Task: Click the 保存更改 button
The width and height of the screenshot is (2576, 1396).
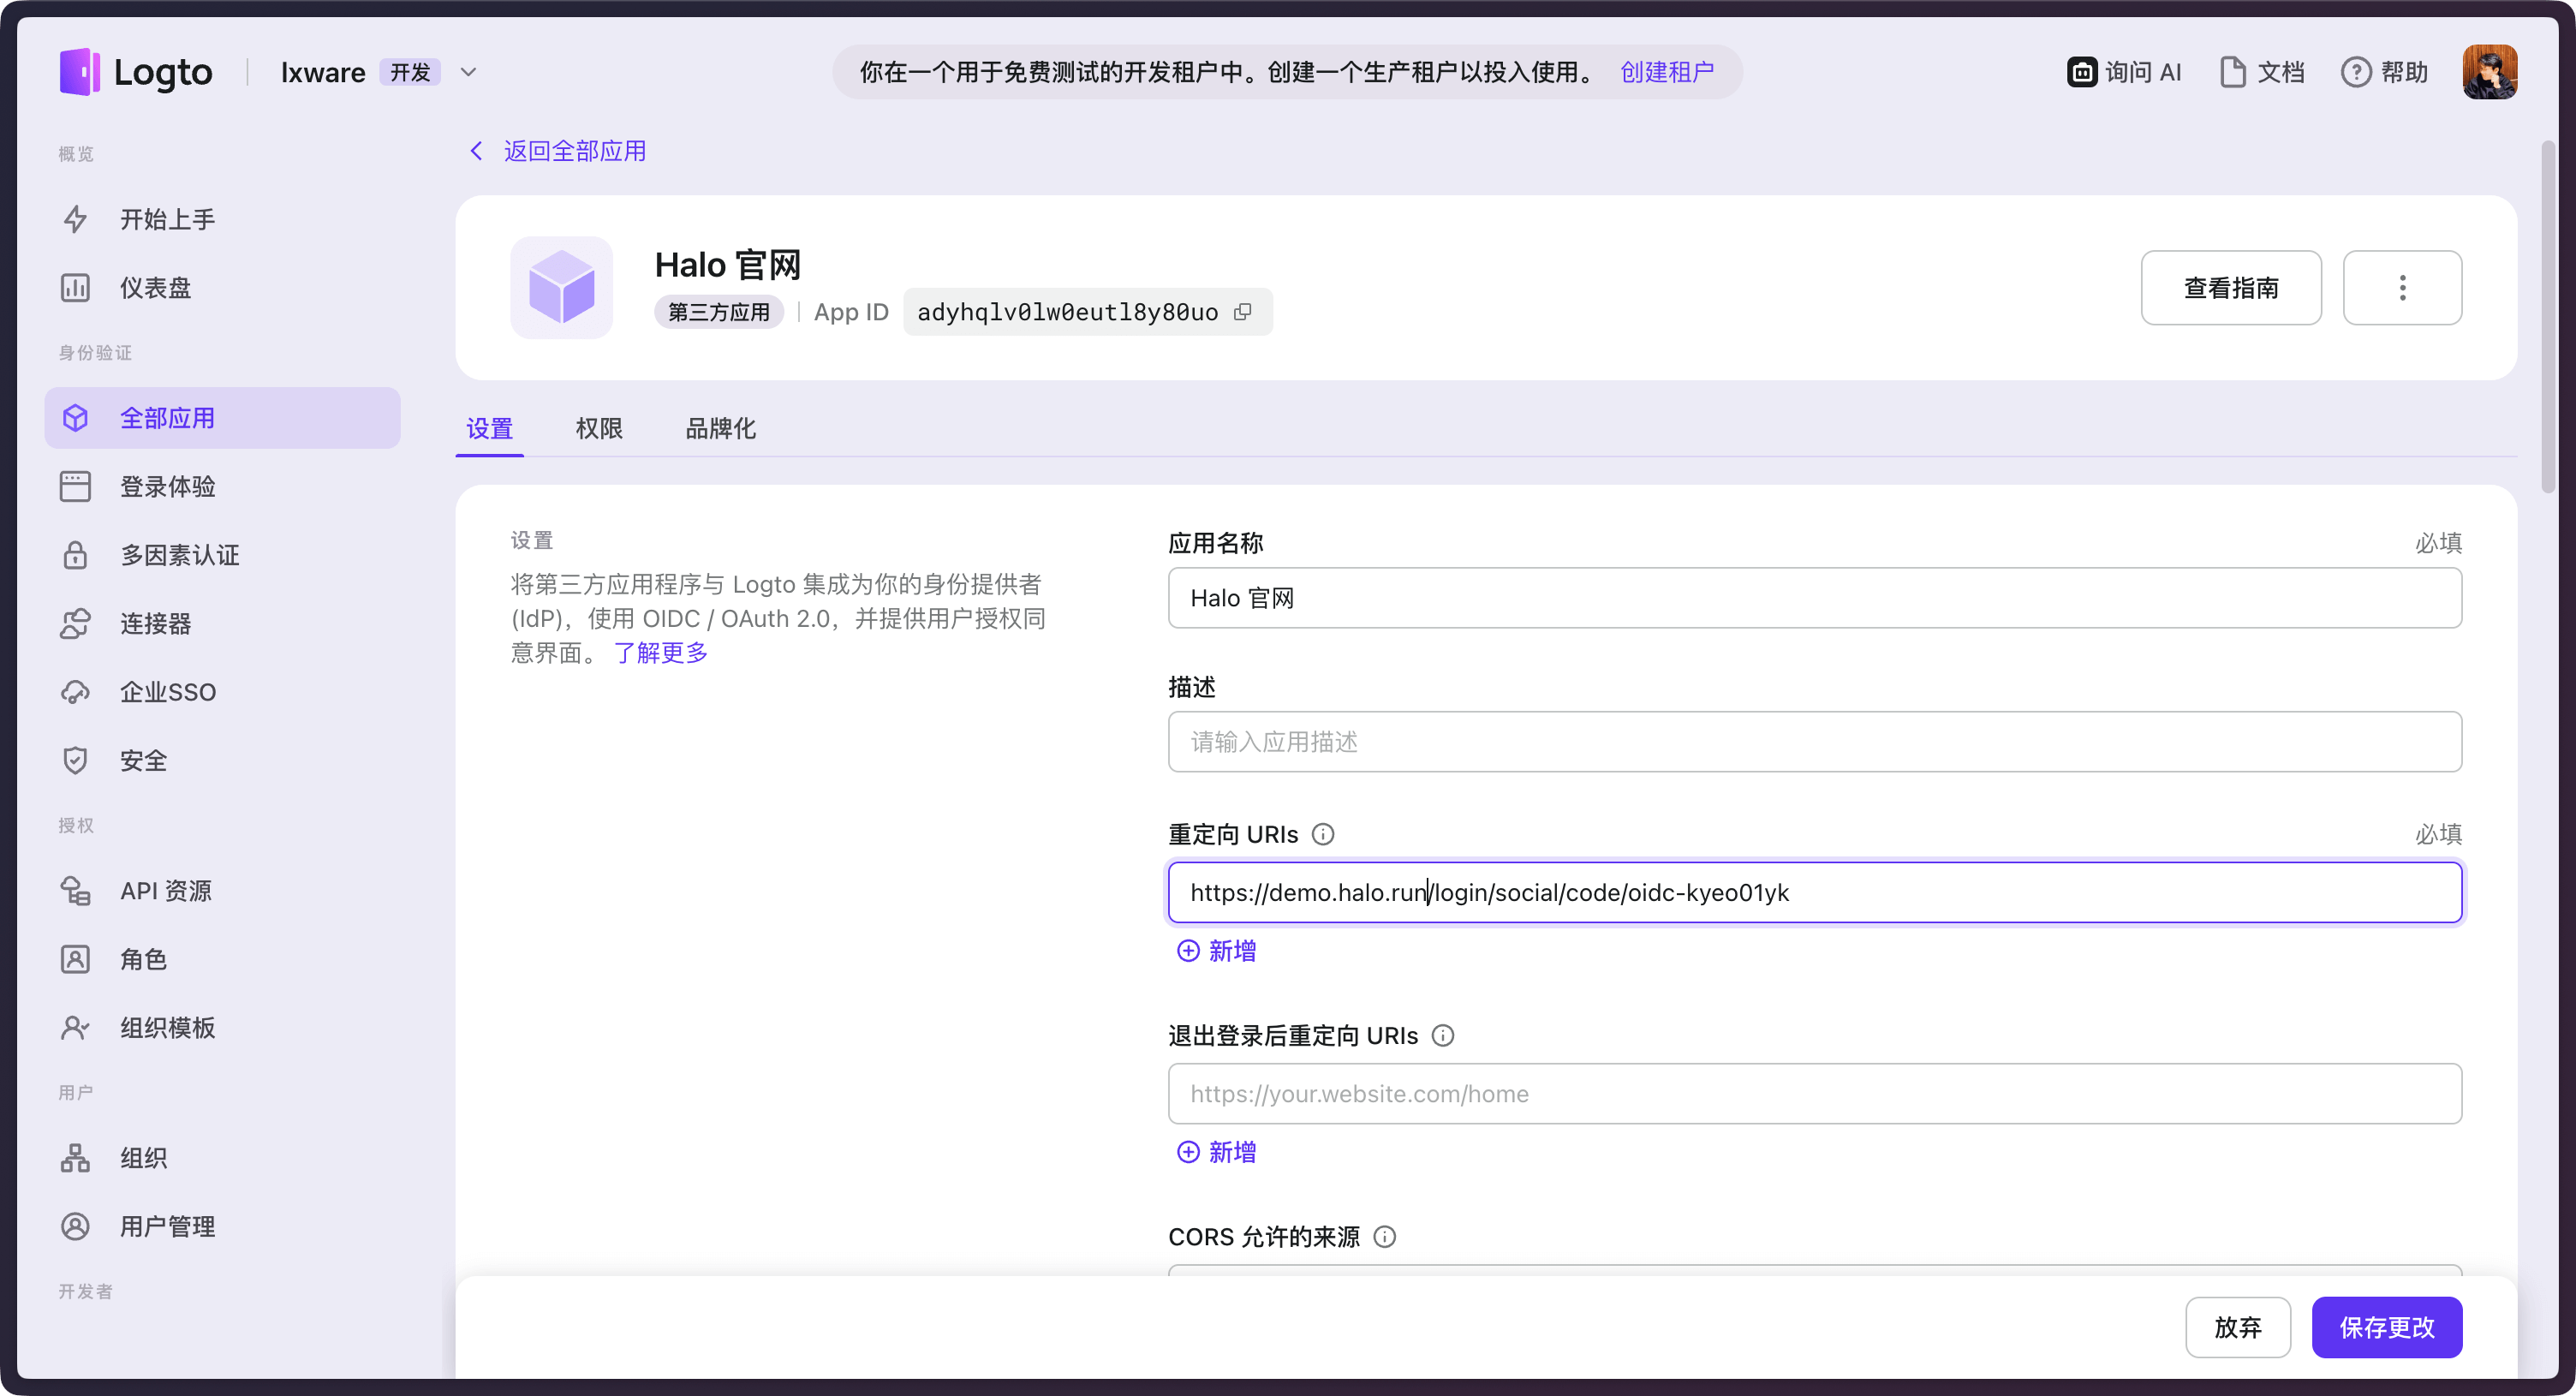Action: tap(2387, 1328)
